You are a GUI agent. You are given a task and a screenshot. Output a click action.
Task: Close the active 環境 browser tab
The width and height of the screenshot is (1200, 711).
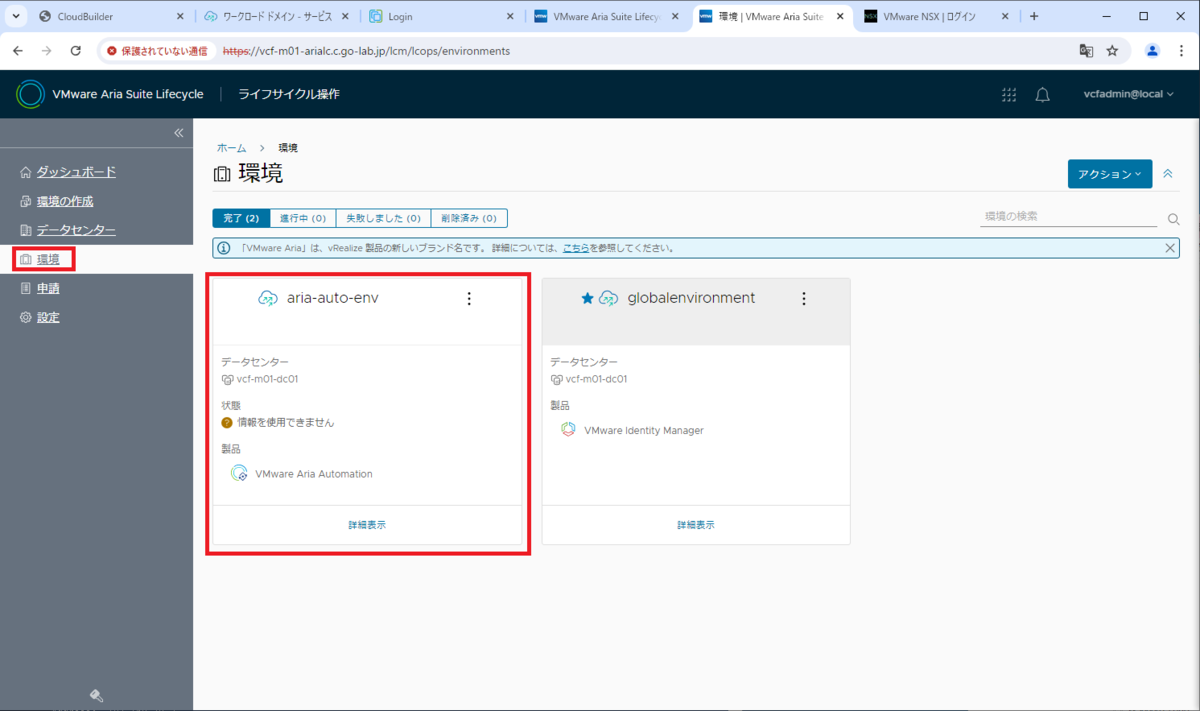click(840, 17)
